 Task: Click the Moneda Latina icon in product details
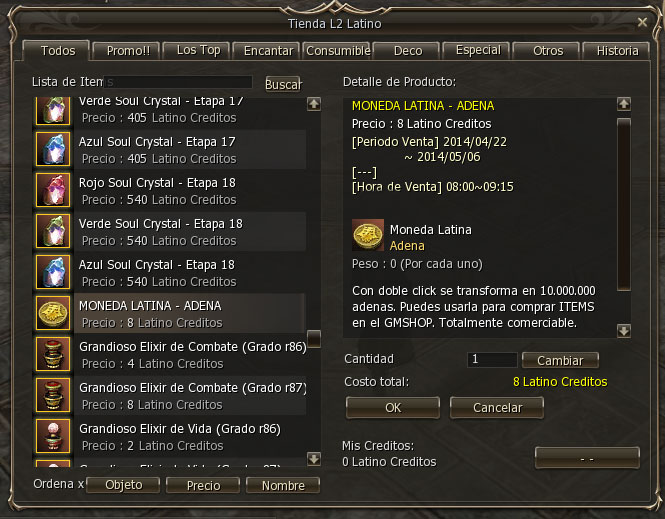coord(368,235)
